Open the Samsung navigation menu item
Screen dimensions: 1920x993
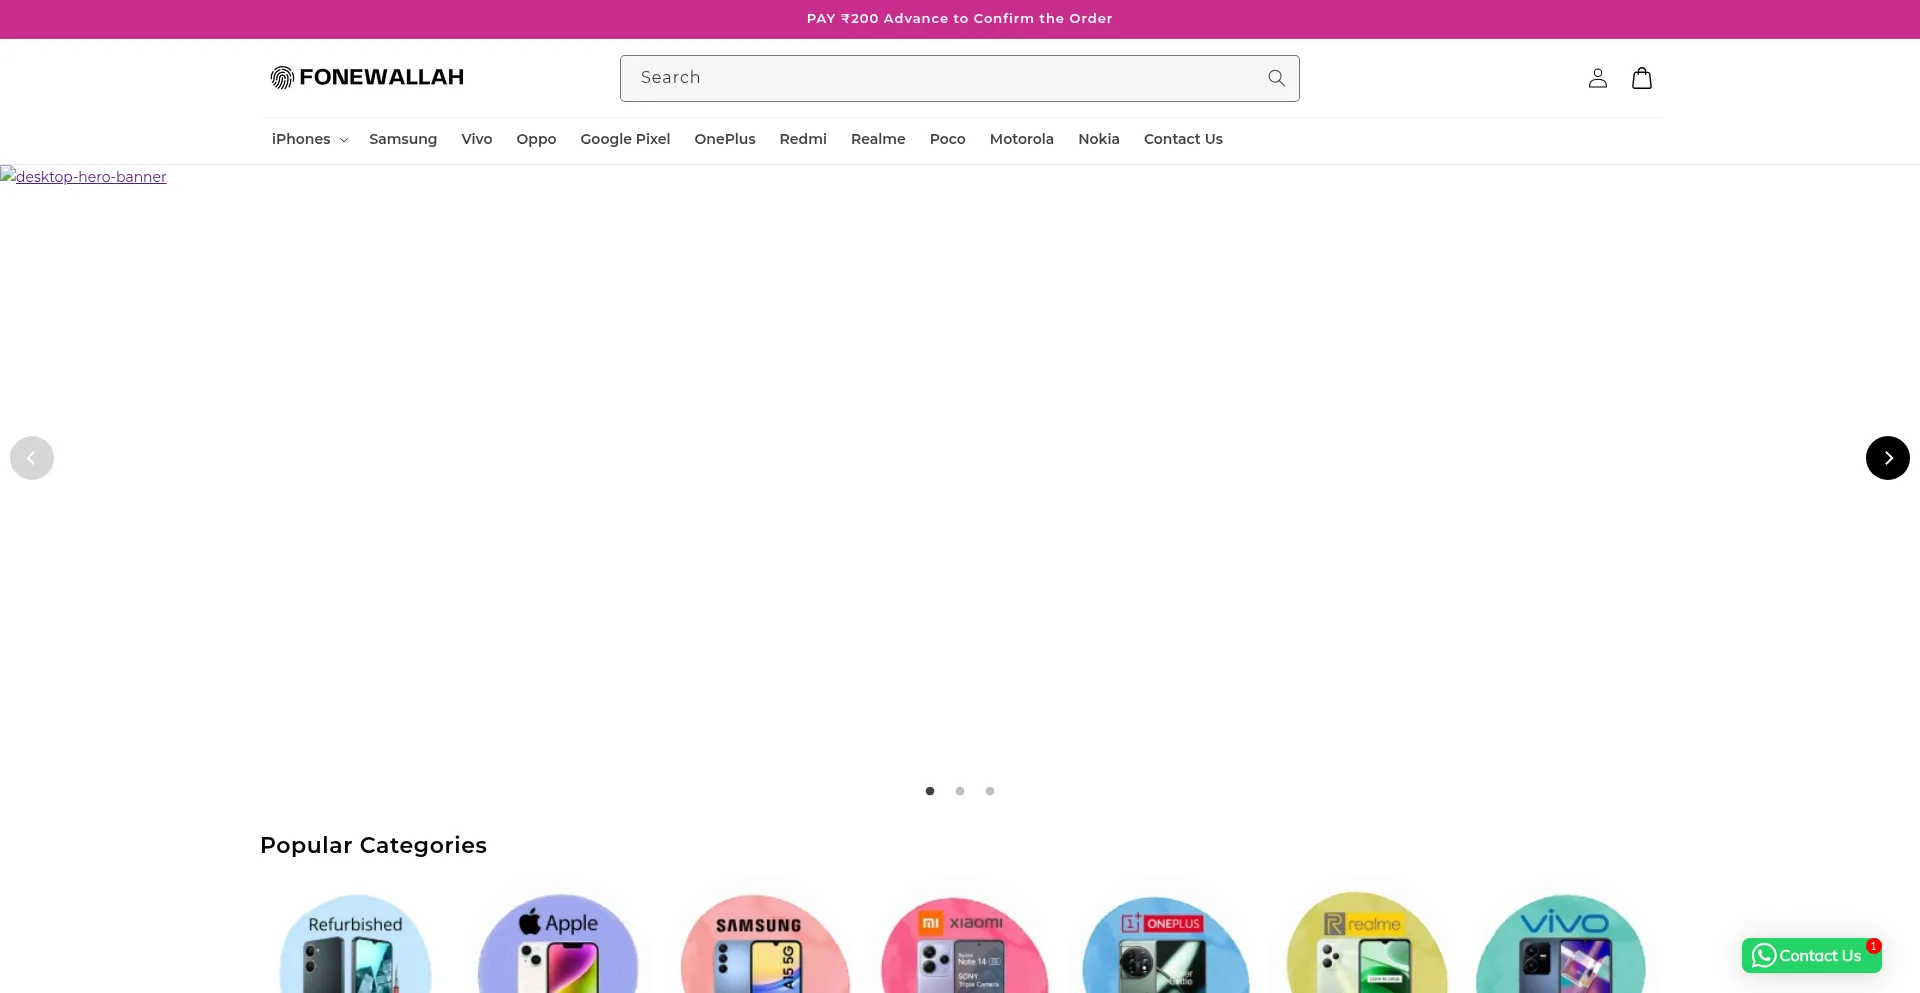[402, 139]
